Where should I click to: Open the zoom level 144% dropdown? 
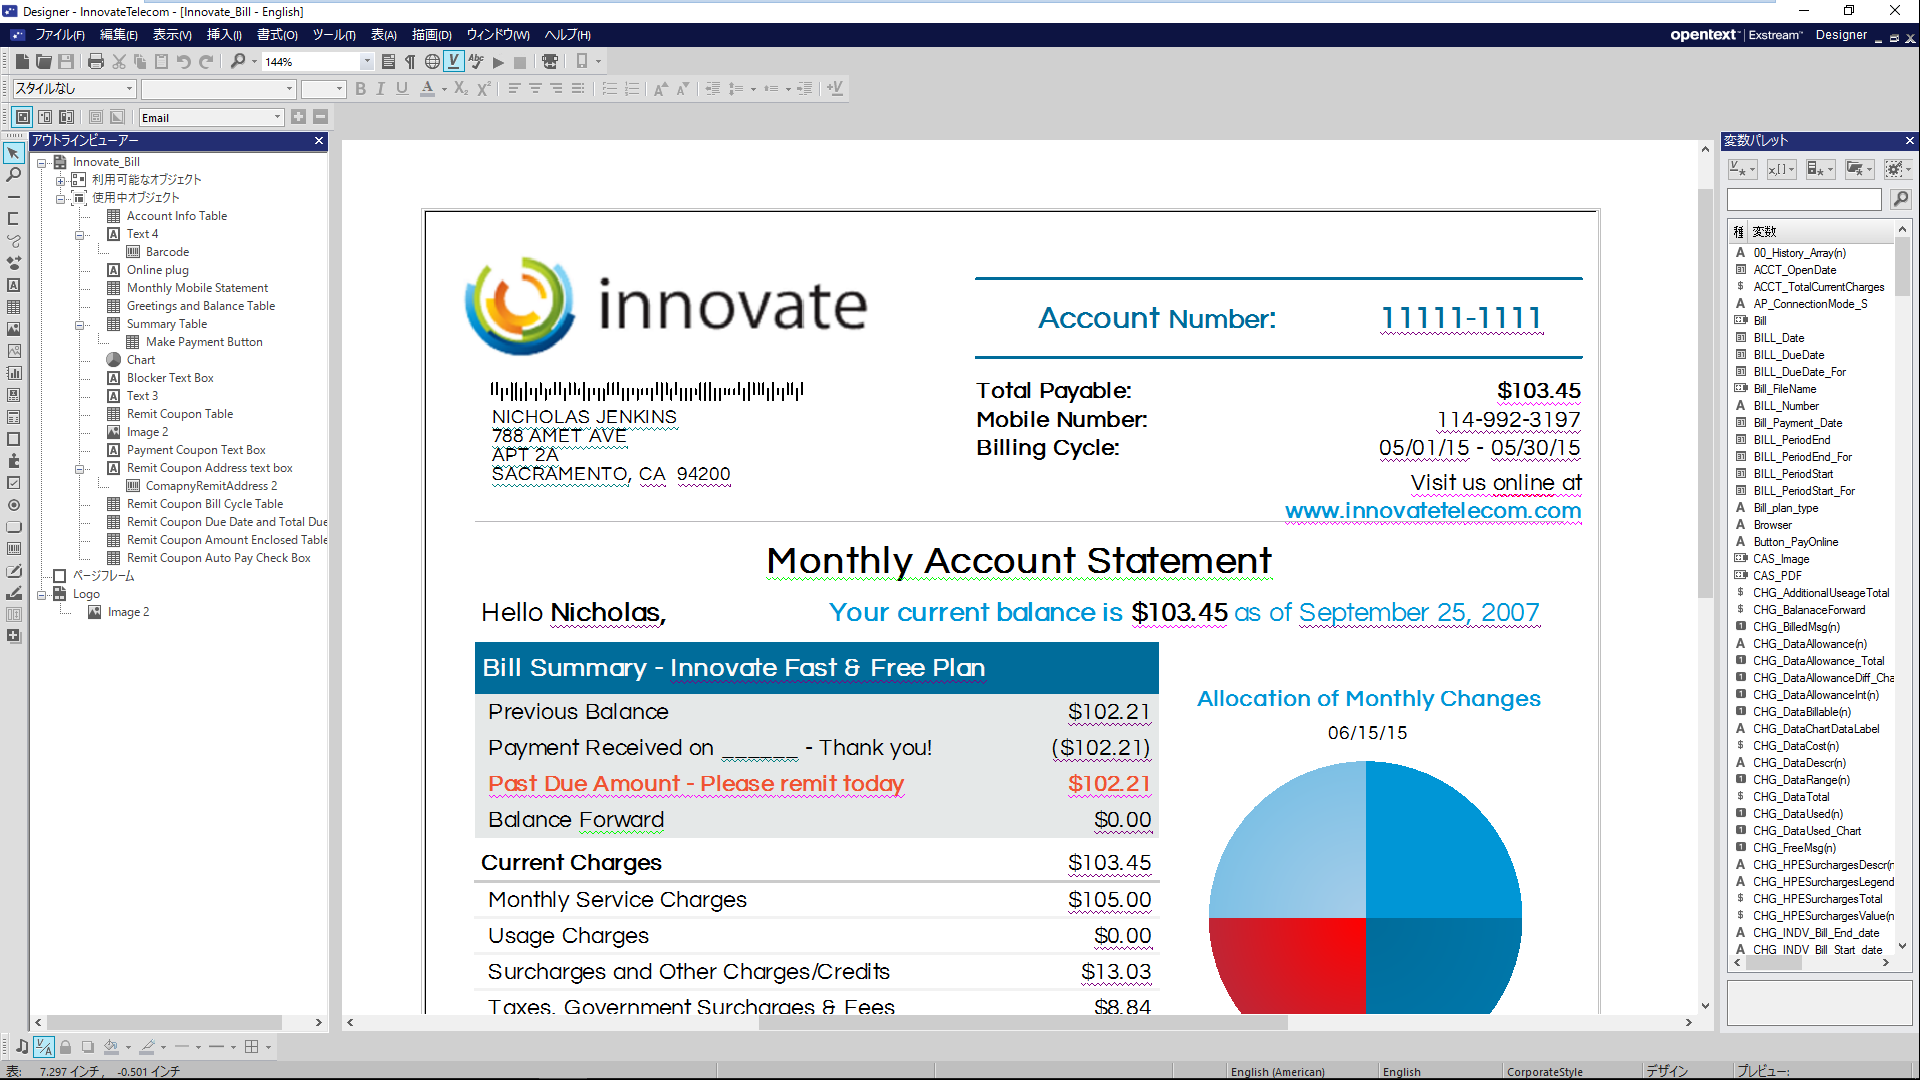367,62
